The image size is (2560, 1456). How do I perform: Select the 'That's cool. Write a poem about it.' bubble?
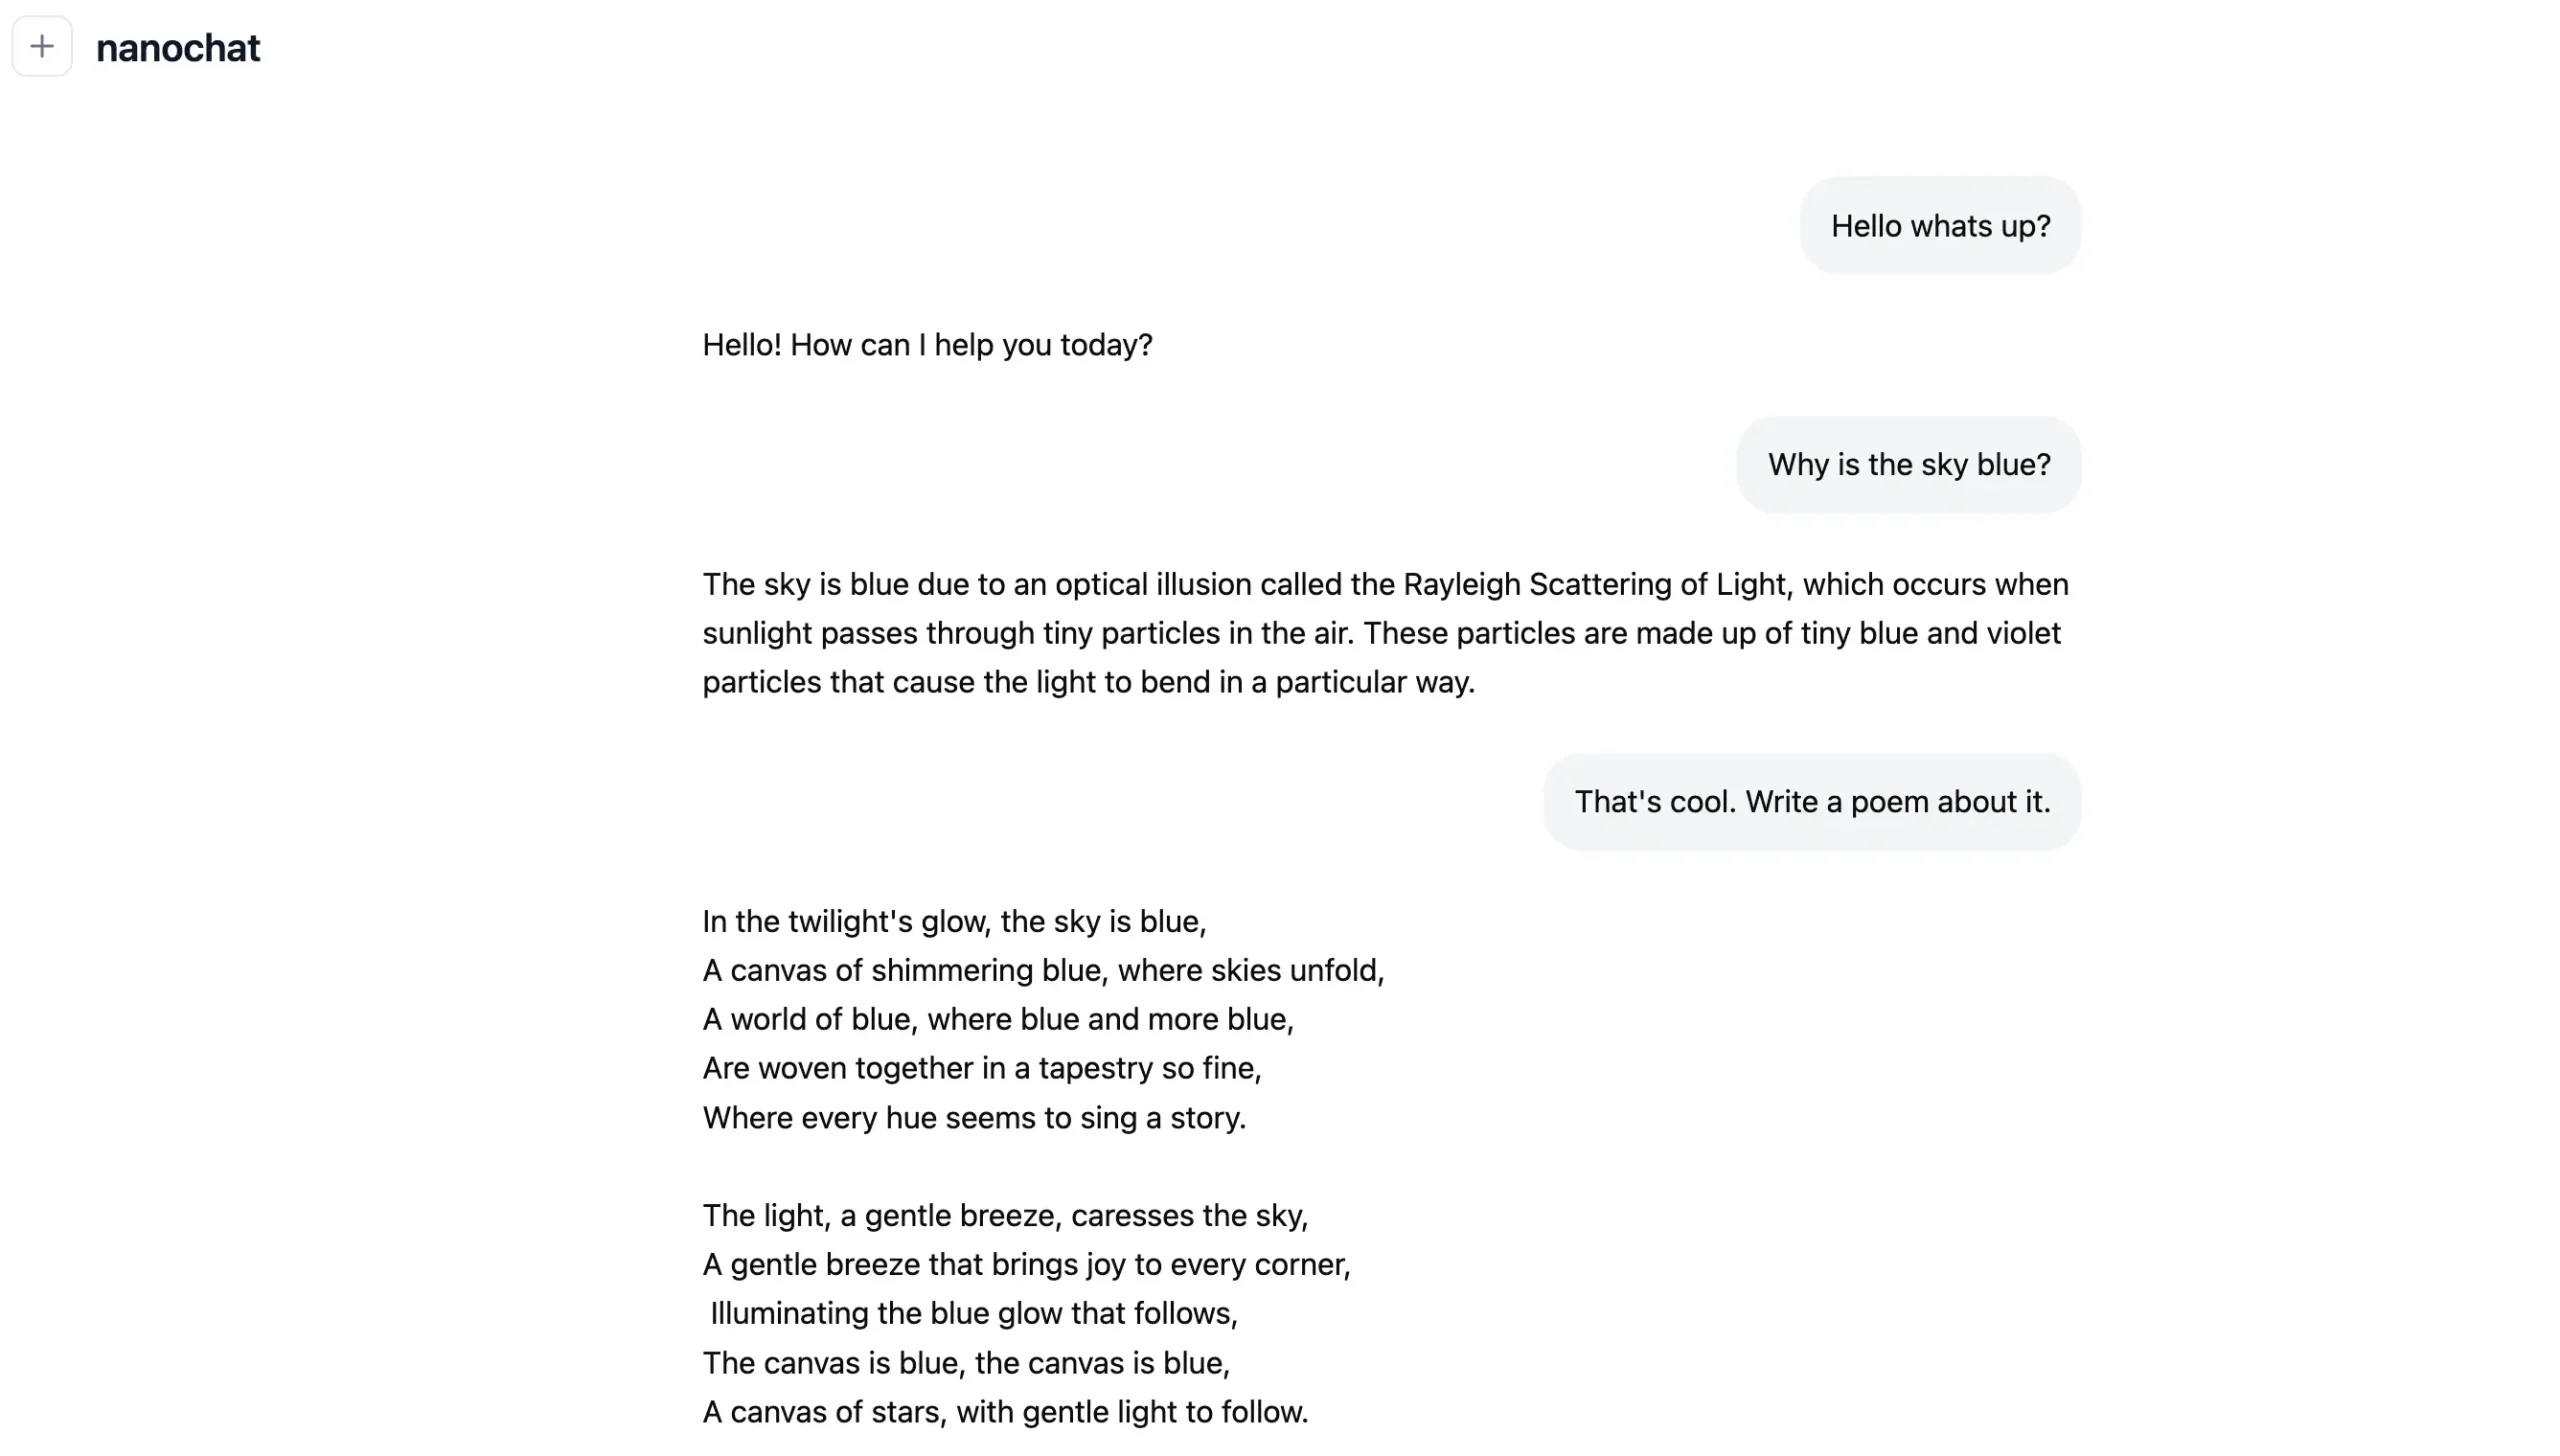click(1811, 801)
